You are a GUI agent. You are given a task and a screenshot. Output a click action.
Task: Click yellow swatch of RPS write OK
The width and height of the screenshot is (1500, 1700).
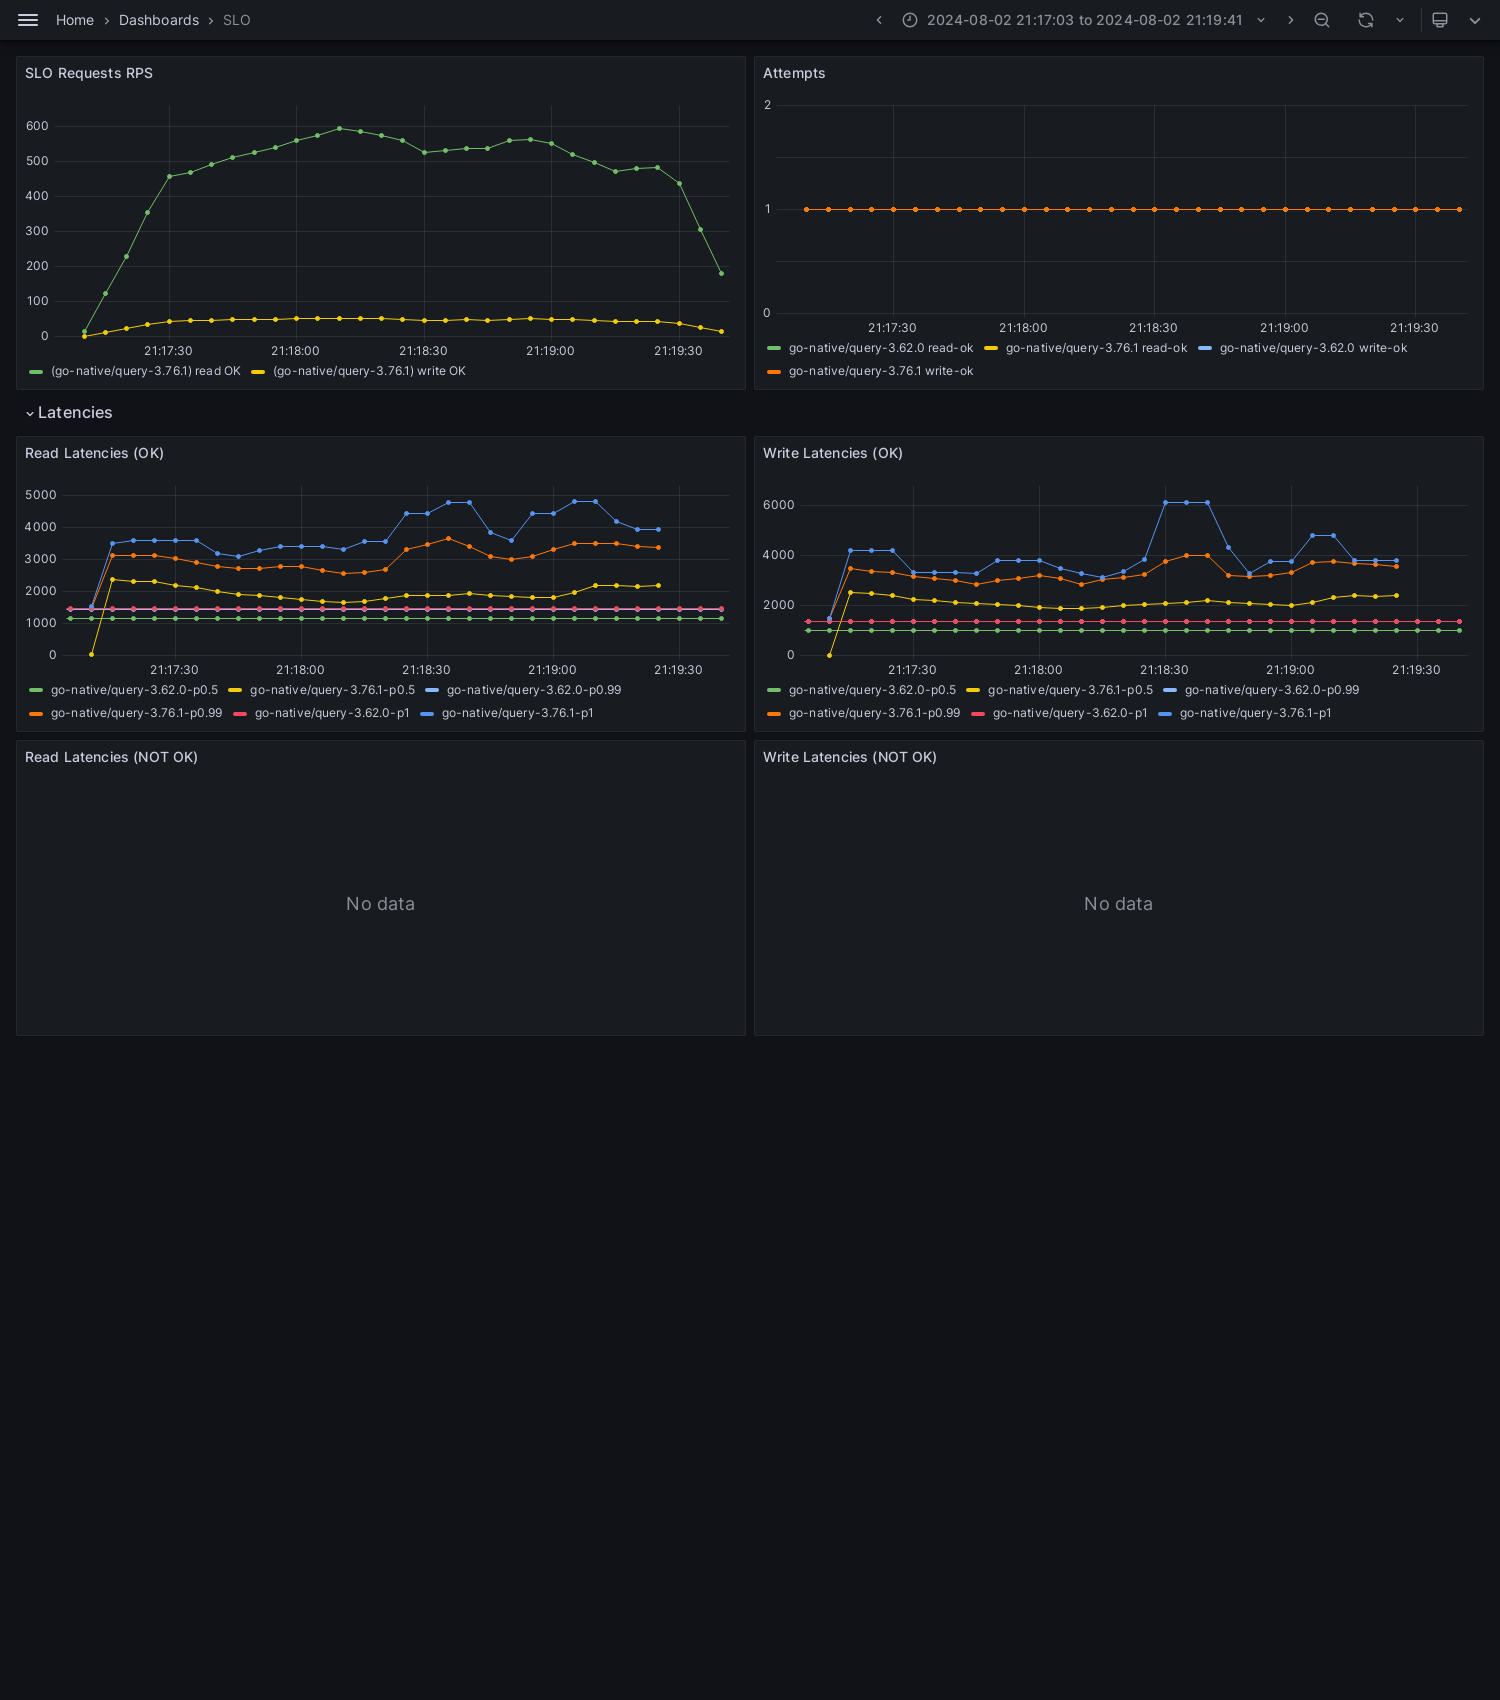pyautogui.click(x=258, y=371)
